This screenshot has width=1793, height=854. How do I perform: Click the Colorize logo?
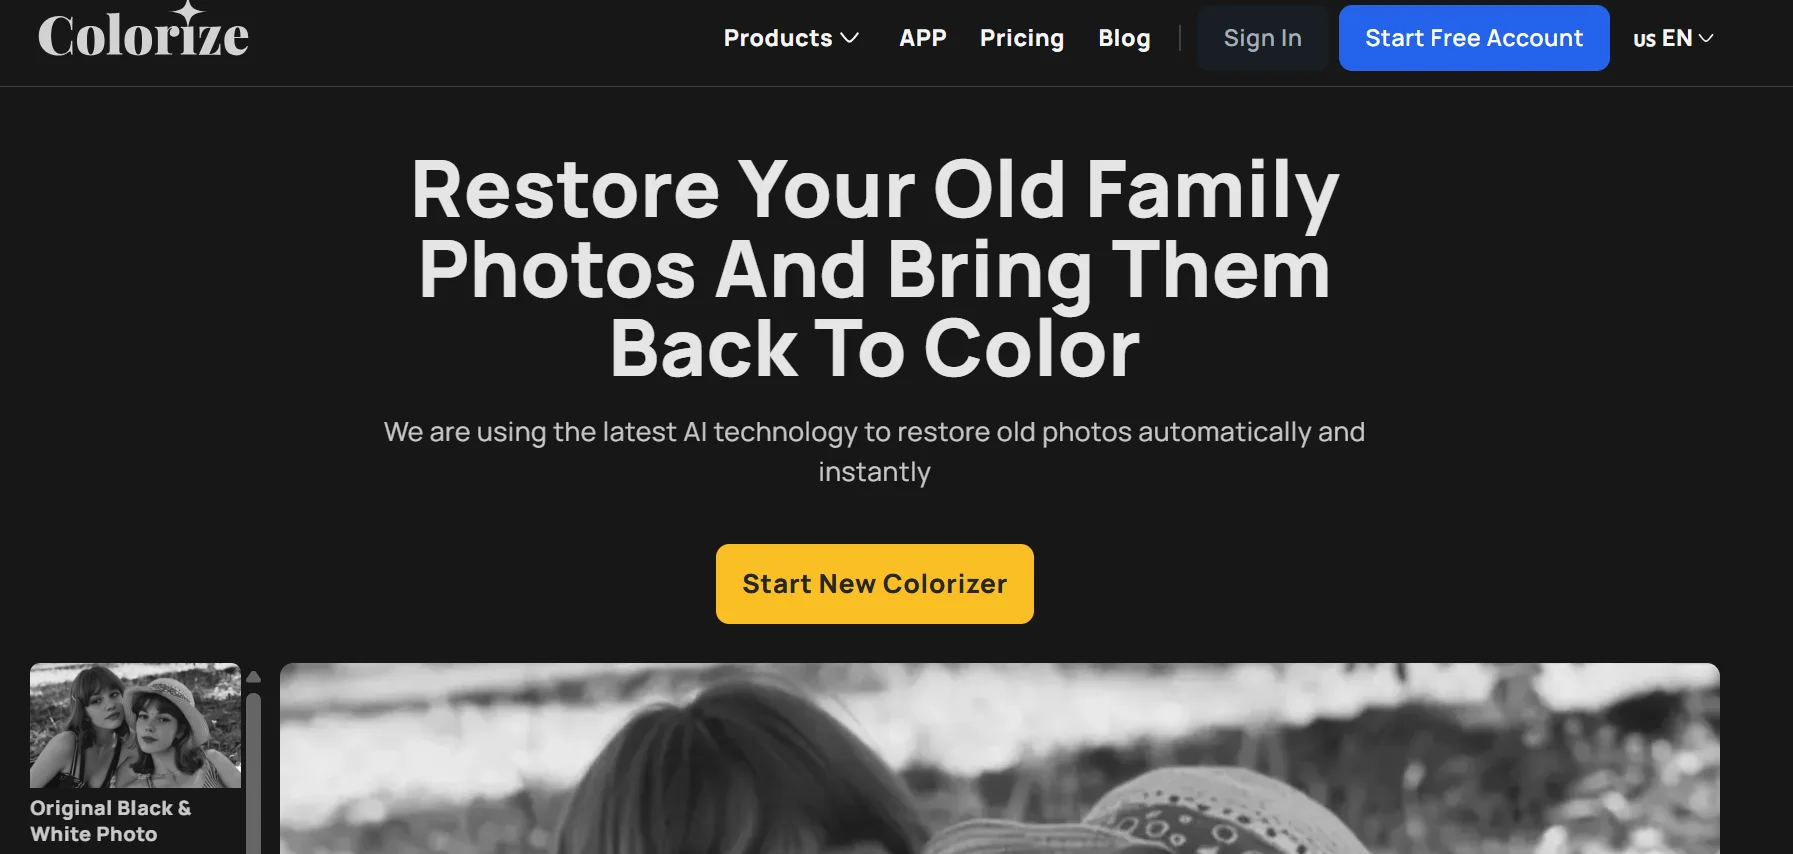pyautogui.click(x=142, y=34)
